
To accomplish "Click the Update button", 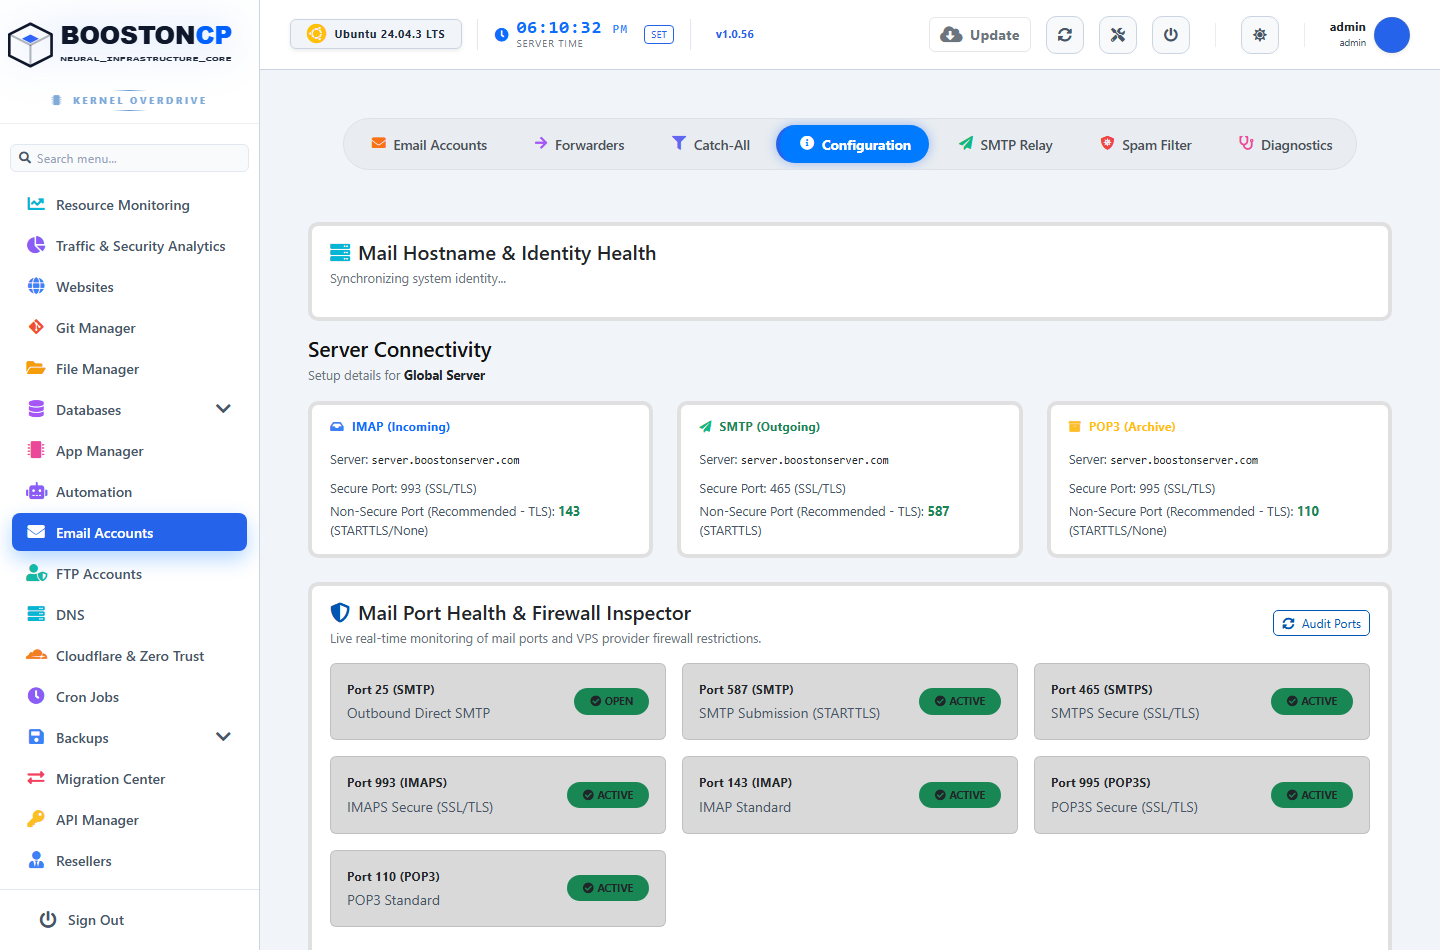I will click(980, 35).
